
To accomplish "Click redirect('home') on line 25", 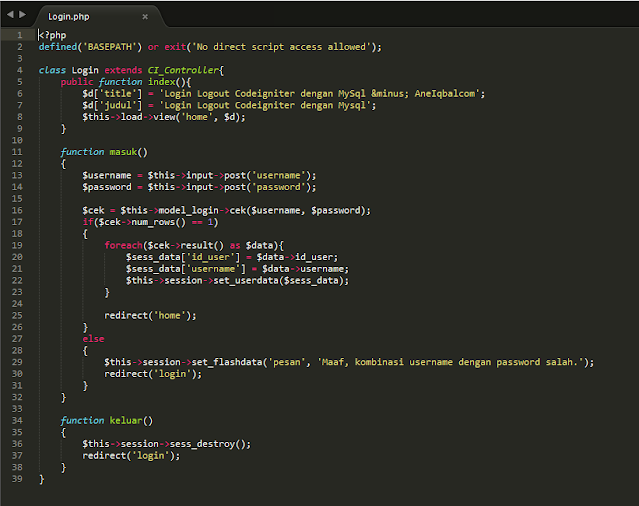I will pos(150,316).
